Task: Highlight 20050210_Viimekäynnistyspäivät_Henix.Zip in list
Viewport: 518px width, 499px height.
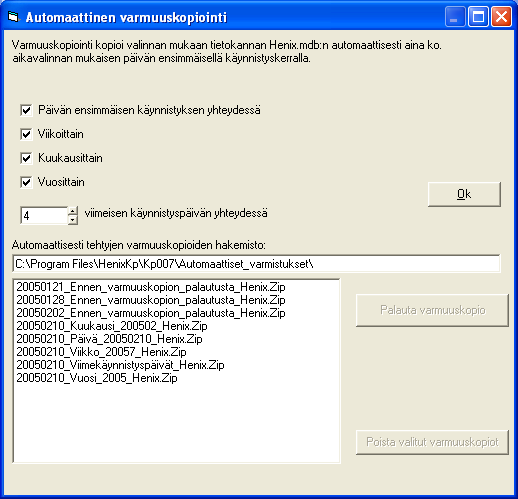Action: tap(120, 365)
